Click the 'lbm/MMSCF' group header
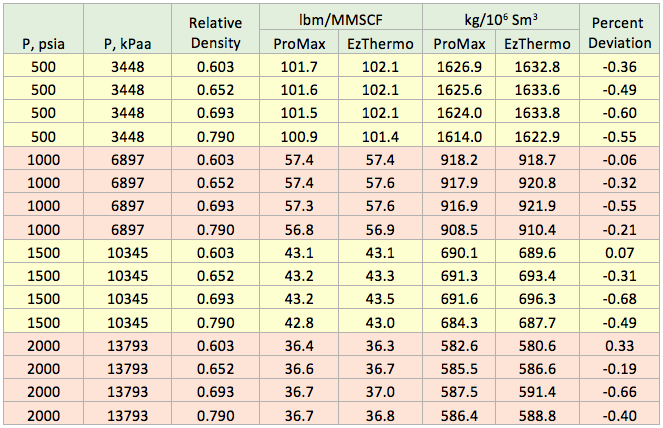The width and height of the screenshot is (663, 428). coord(341,17)
